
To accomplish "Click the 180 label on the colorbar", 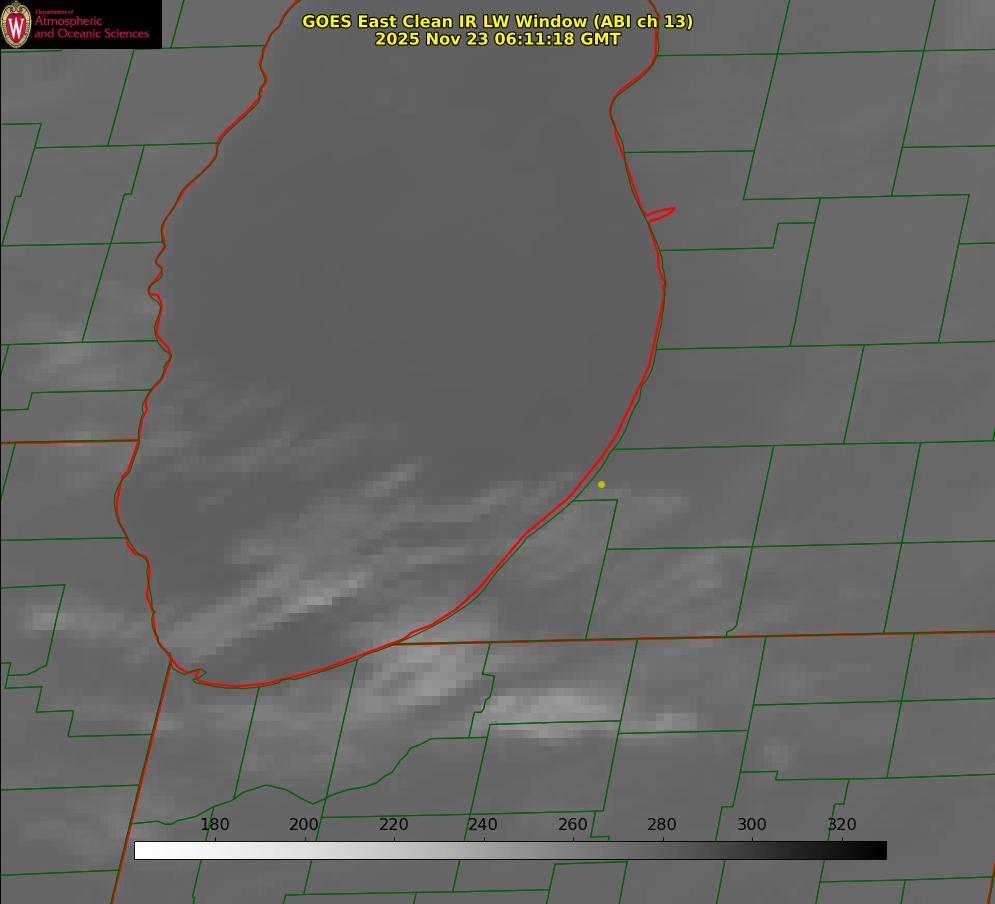I will click(x=215, y=825).
